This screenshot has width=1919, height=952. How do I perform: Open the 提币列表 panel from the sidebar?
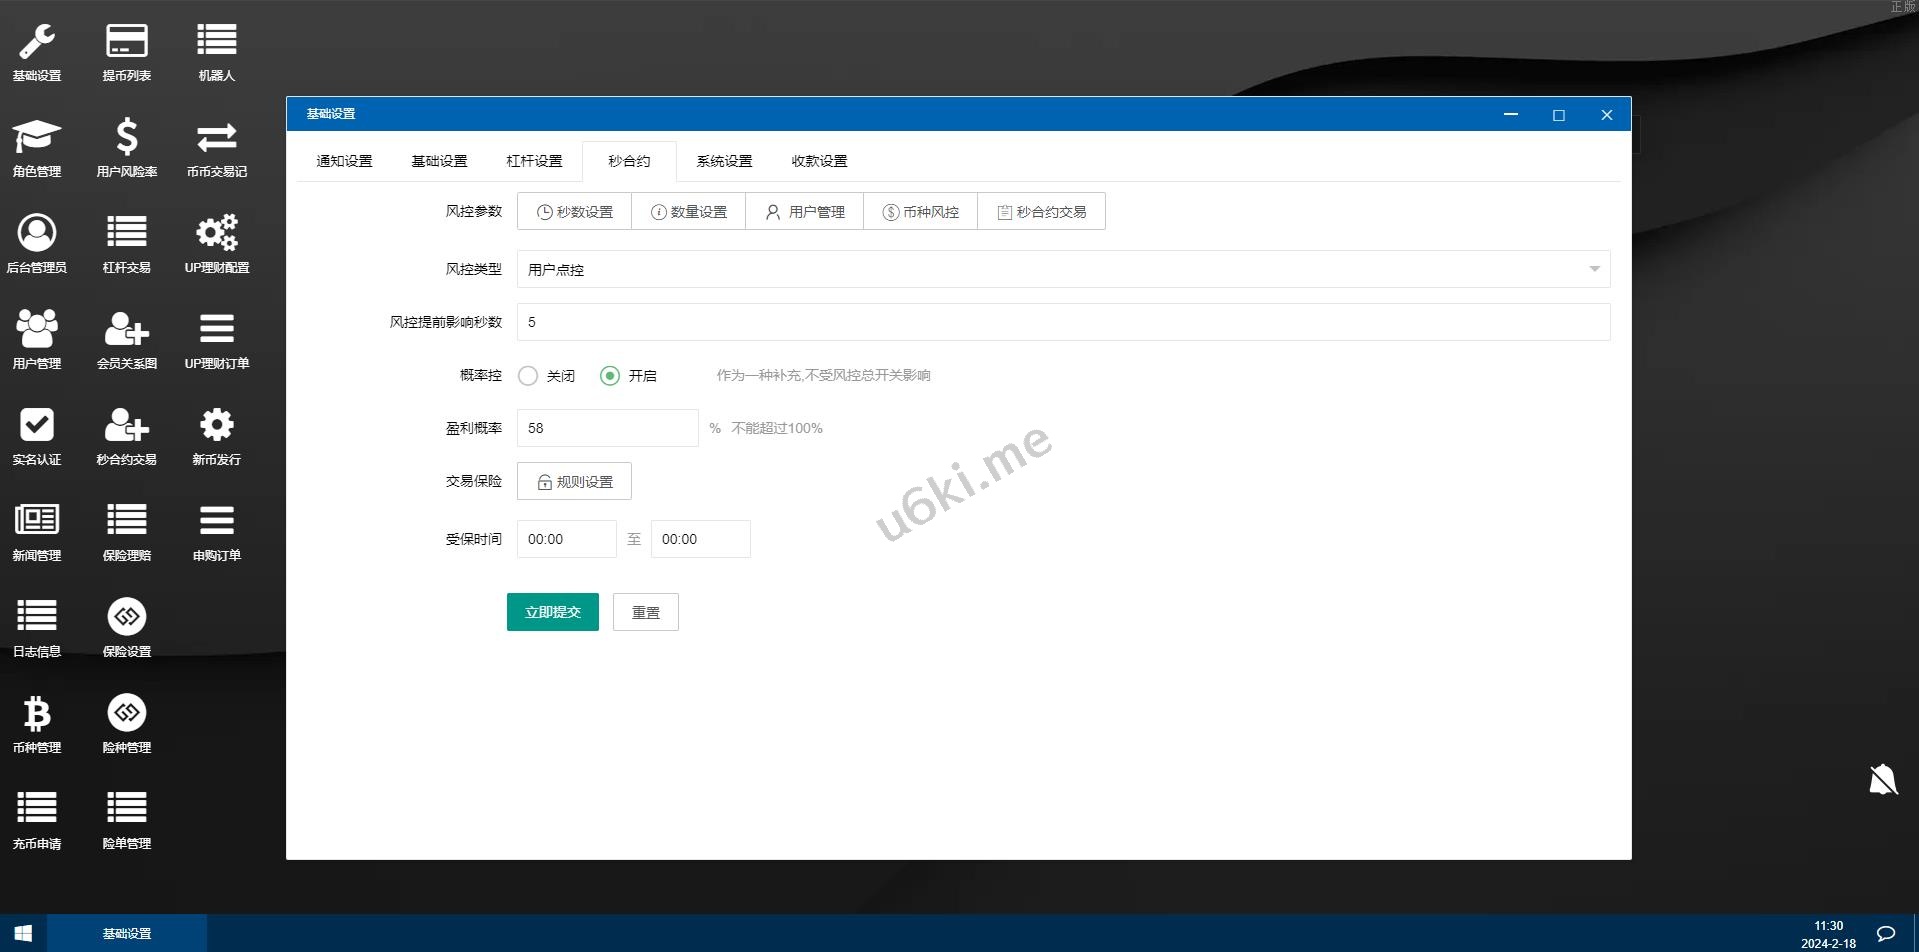coord(126,48)
